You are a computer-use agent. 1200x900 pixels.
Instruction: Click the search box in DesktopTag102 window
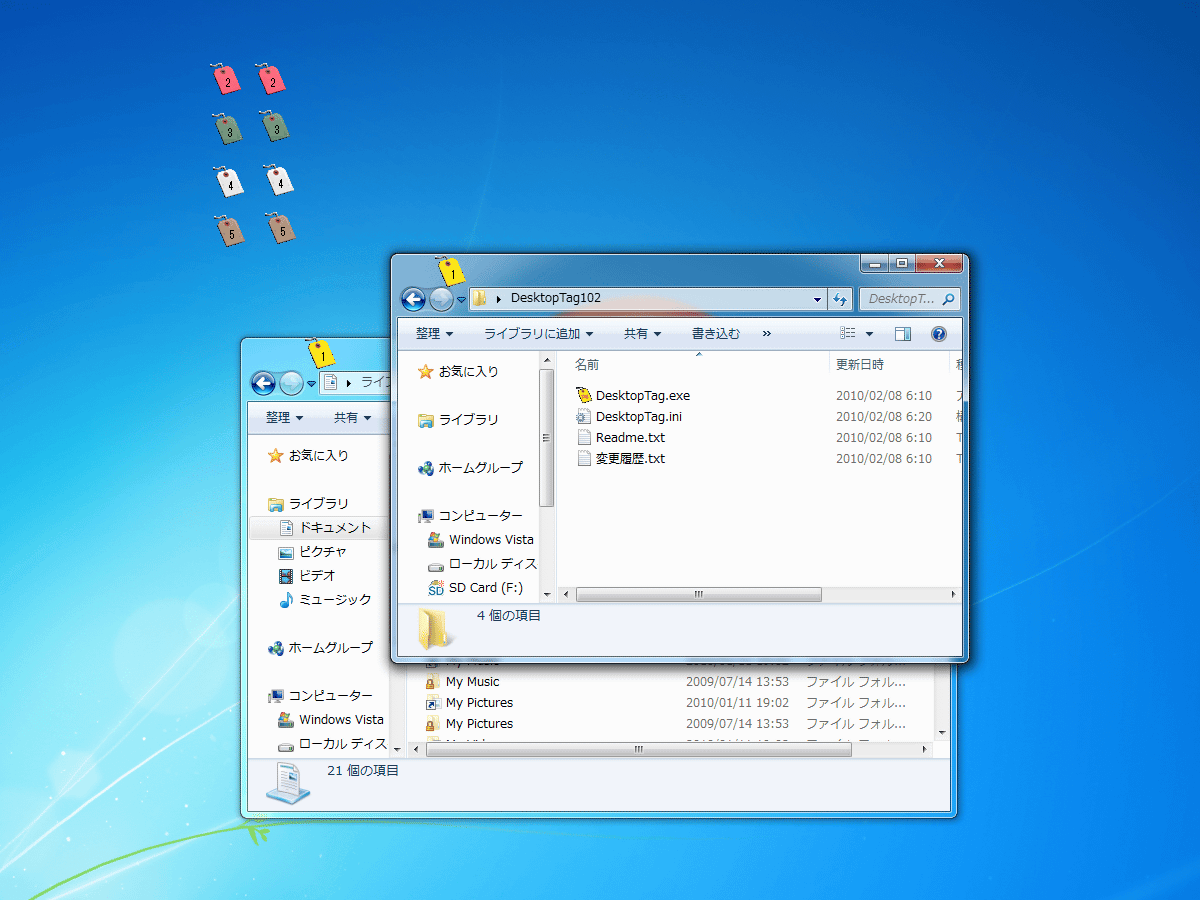point(909,298)
